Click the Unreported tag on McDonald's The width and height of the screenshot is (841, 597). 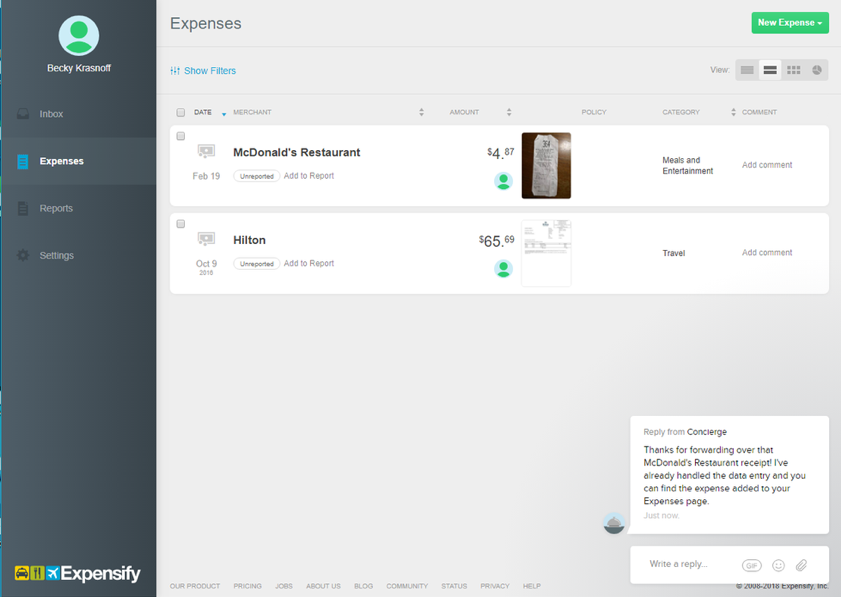(256, 176)
